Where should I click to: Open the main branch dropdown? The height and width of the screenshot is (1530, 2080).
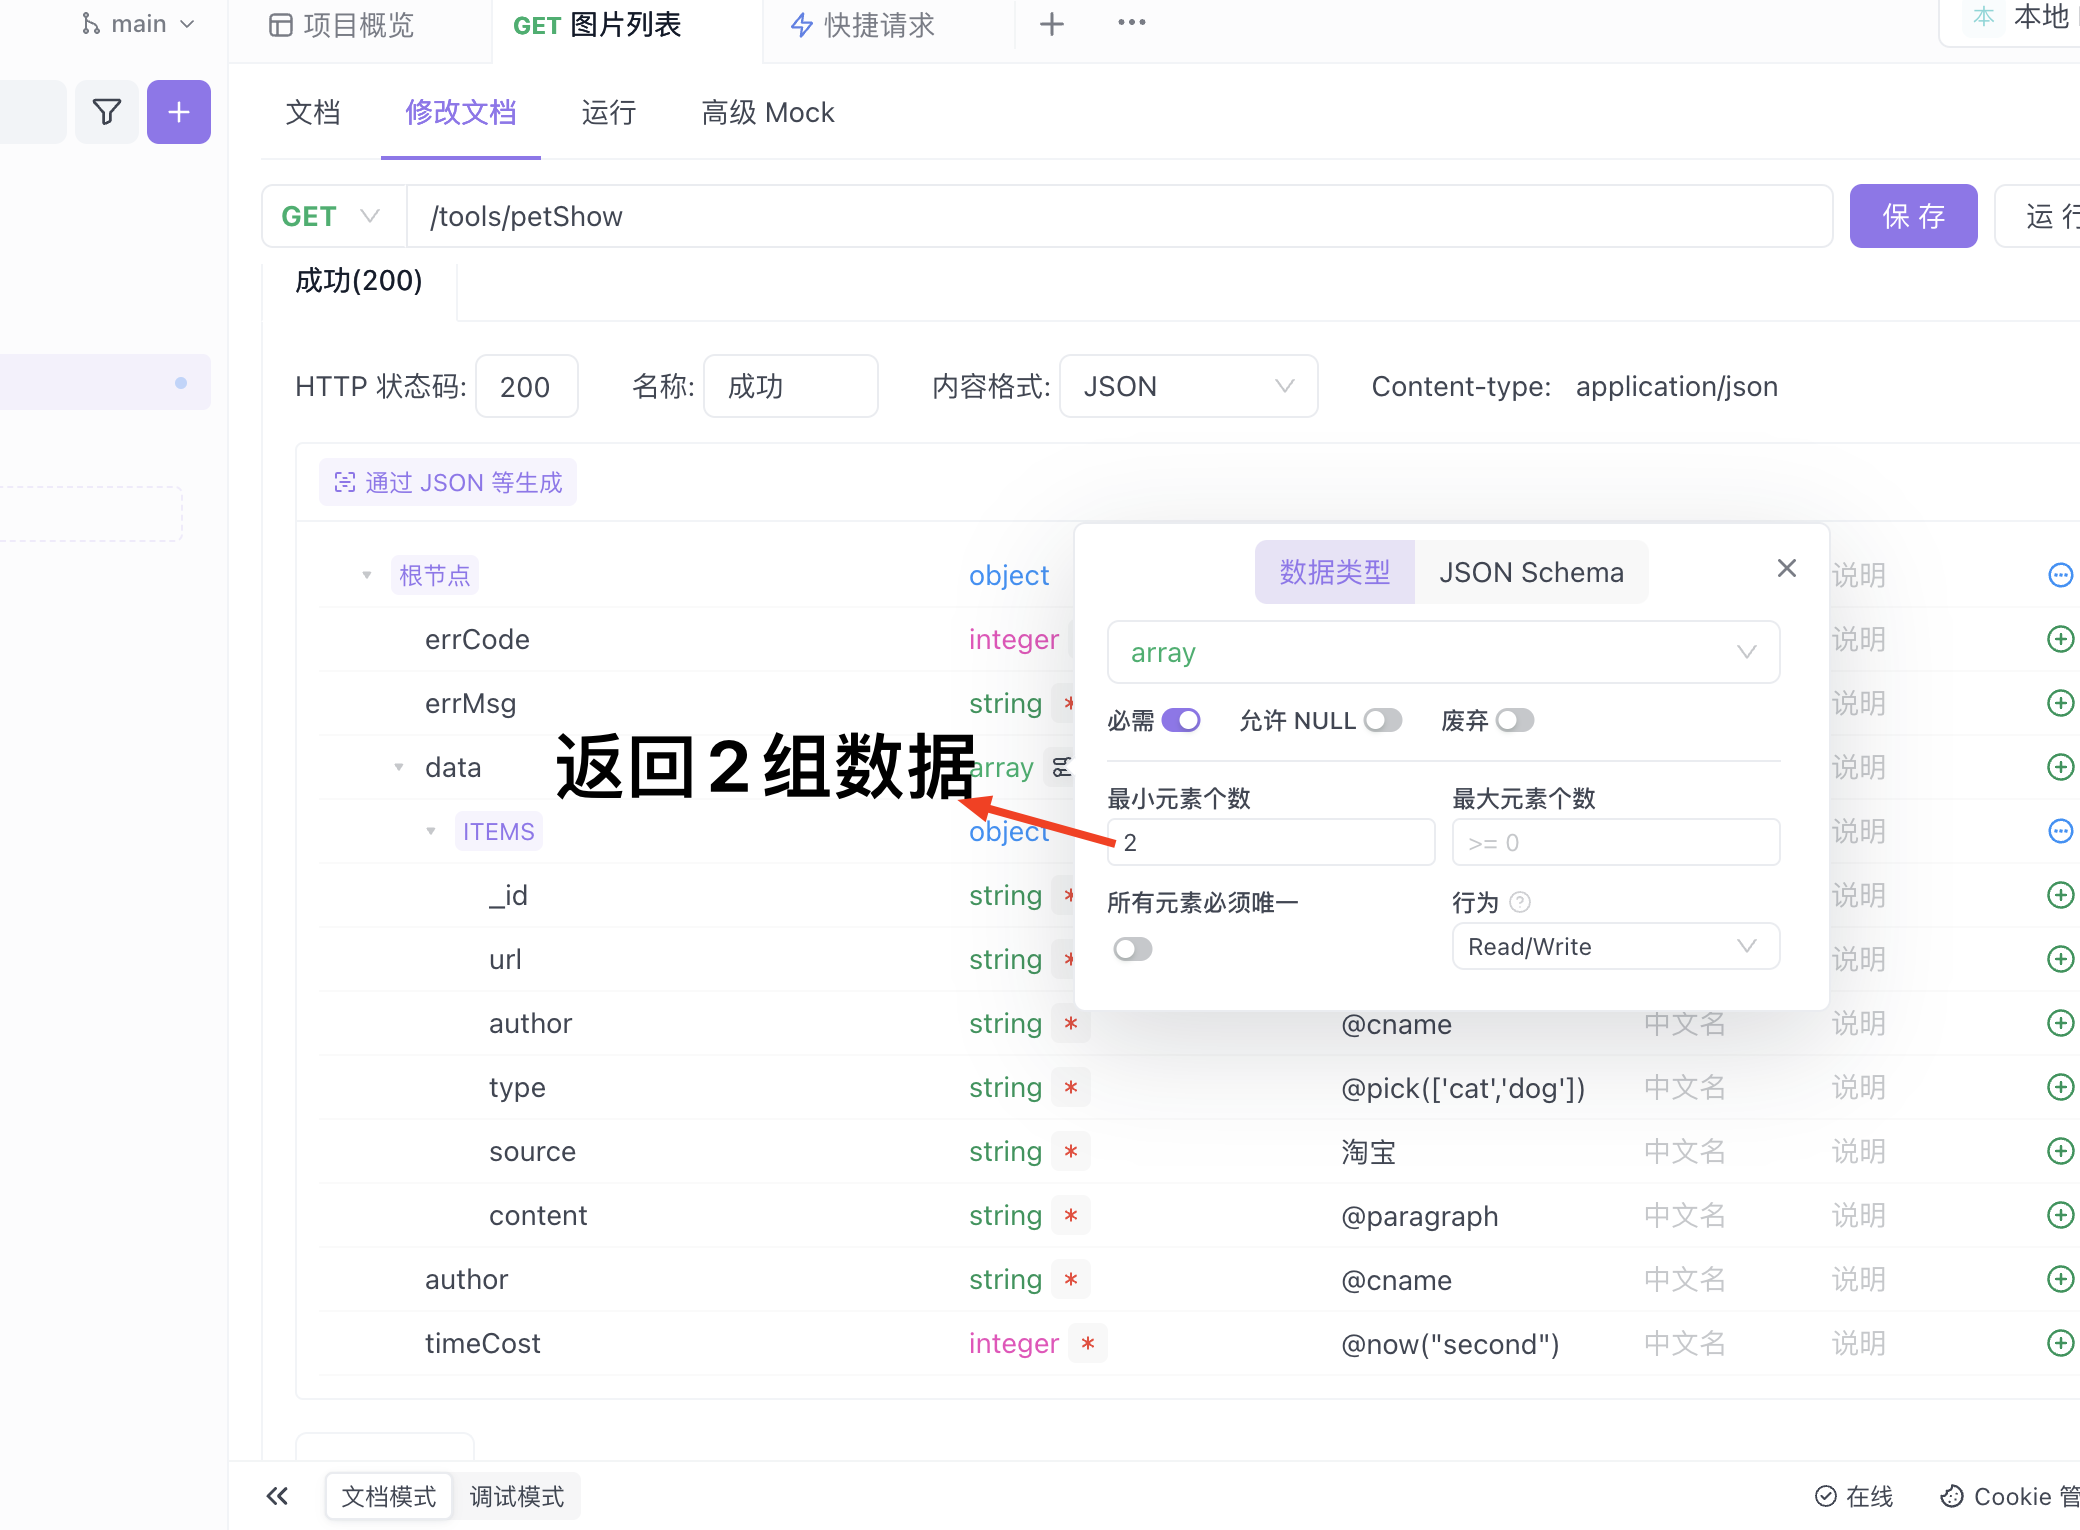coord(137,24)
